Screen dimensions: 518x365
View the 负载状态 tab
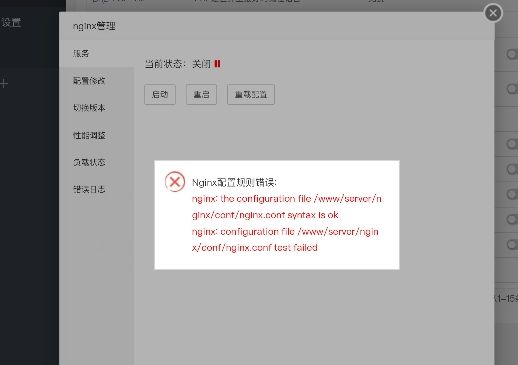pos(96,162)
